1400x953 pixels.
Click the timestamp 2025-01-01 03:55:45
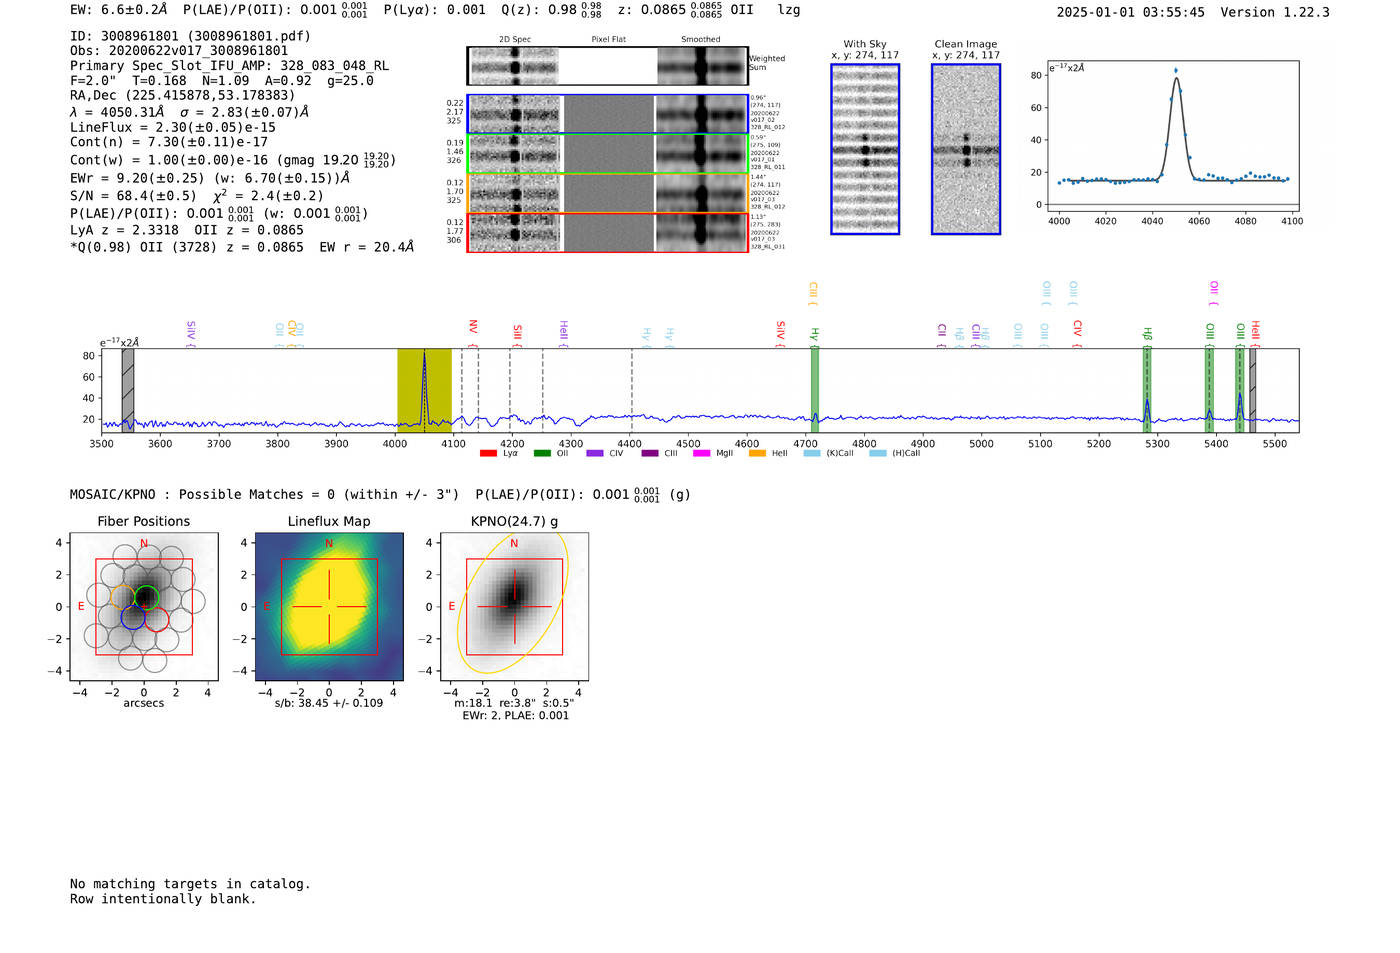pyautogui.click(x=1131, y=13)
